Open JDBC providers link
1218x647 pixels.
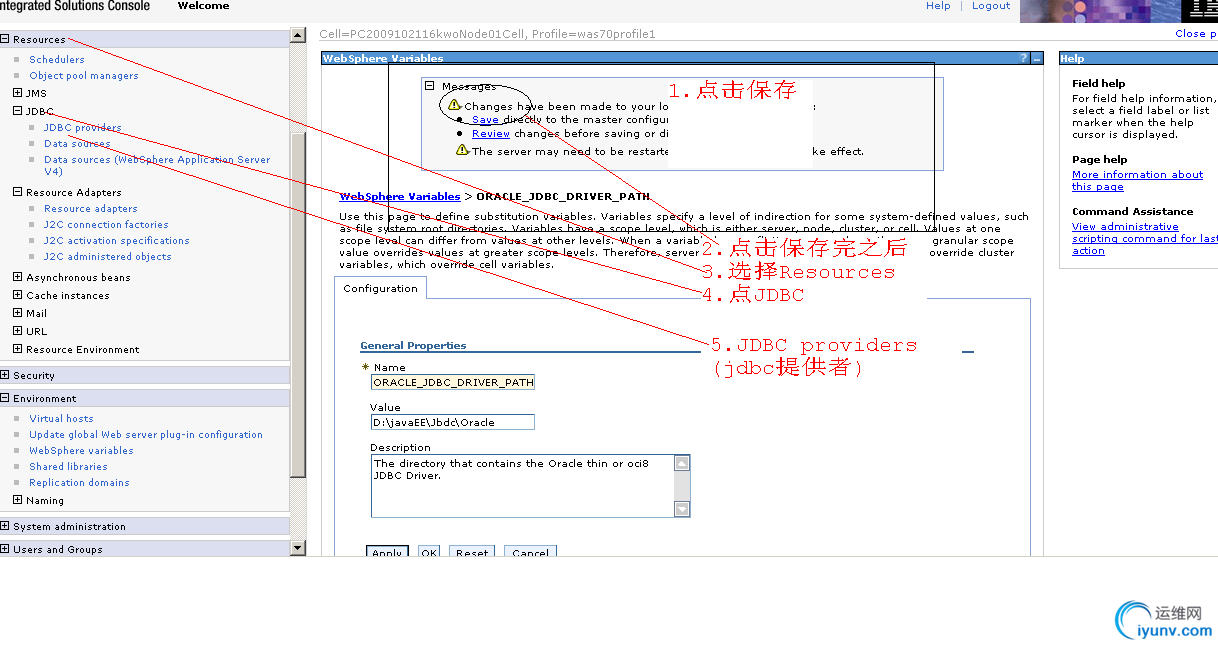[x=83, y=128]
